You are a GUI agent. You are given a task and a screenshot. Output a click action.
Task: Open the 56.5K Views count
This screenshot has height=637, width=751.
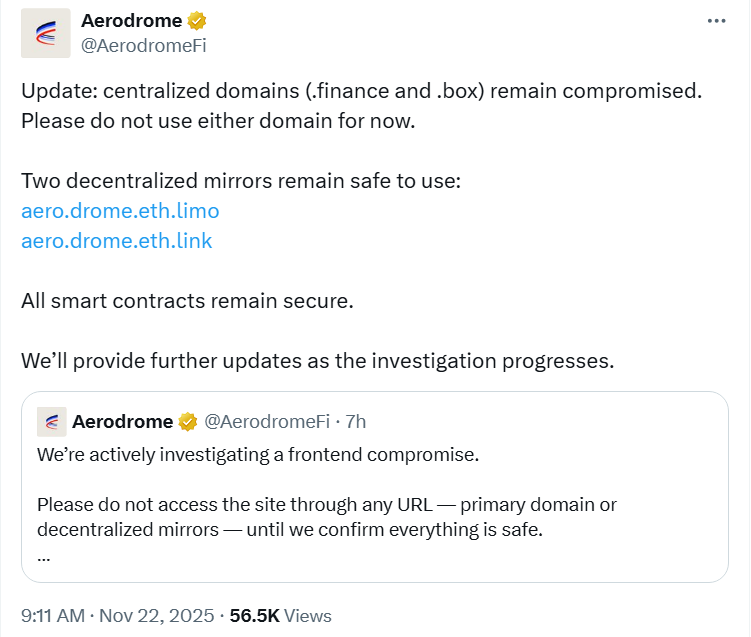280,616
